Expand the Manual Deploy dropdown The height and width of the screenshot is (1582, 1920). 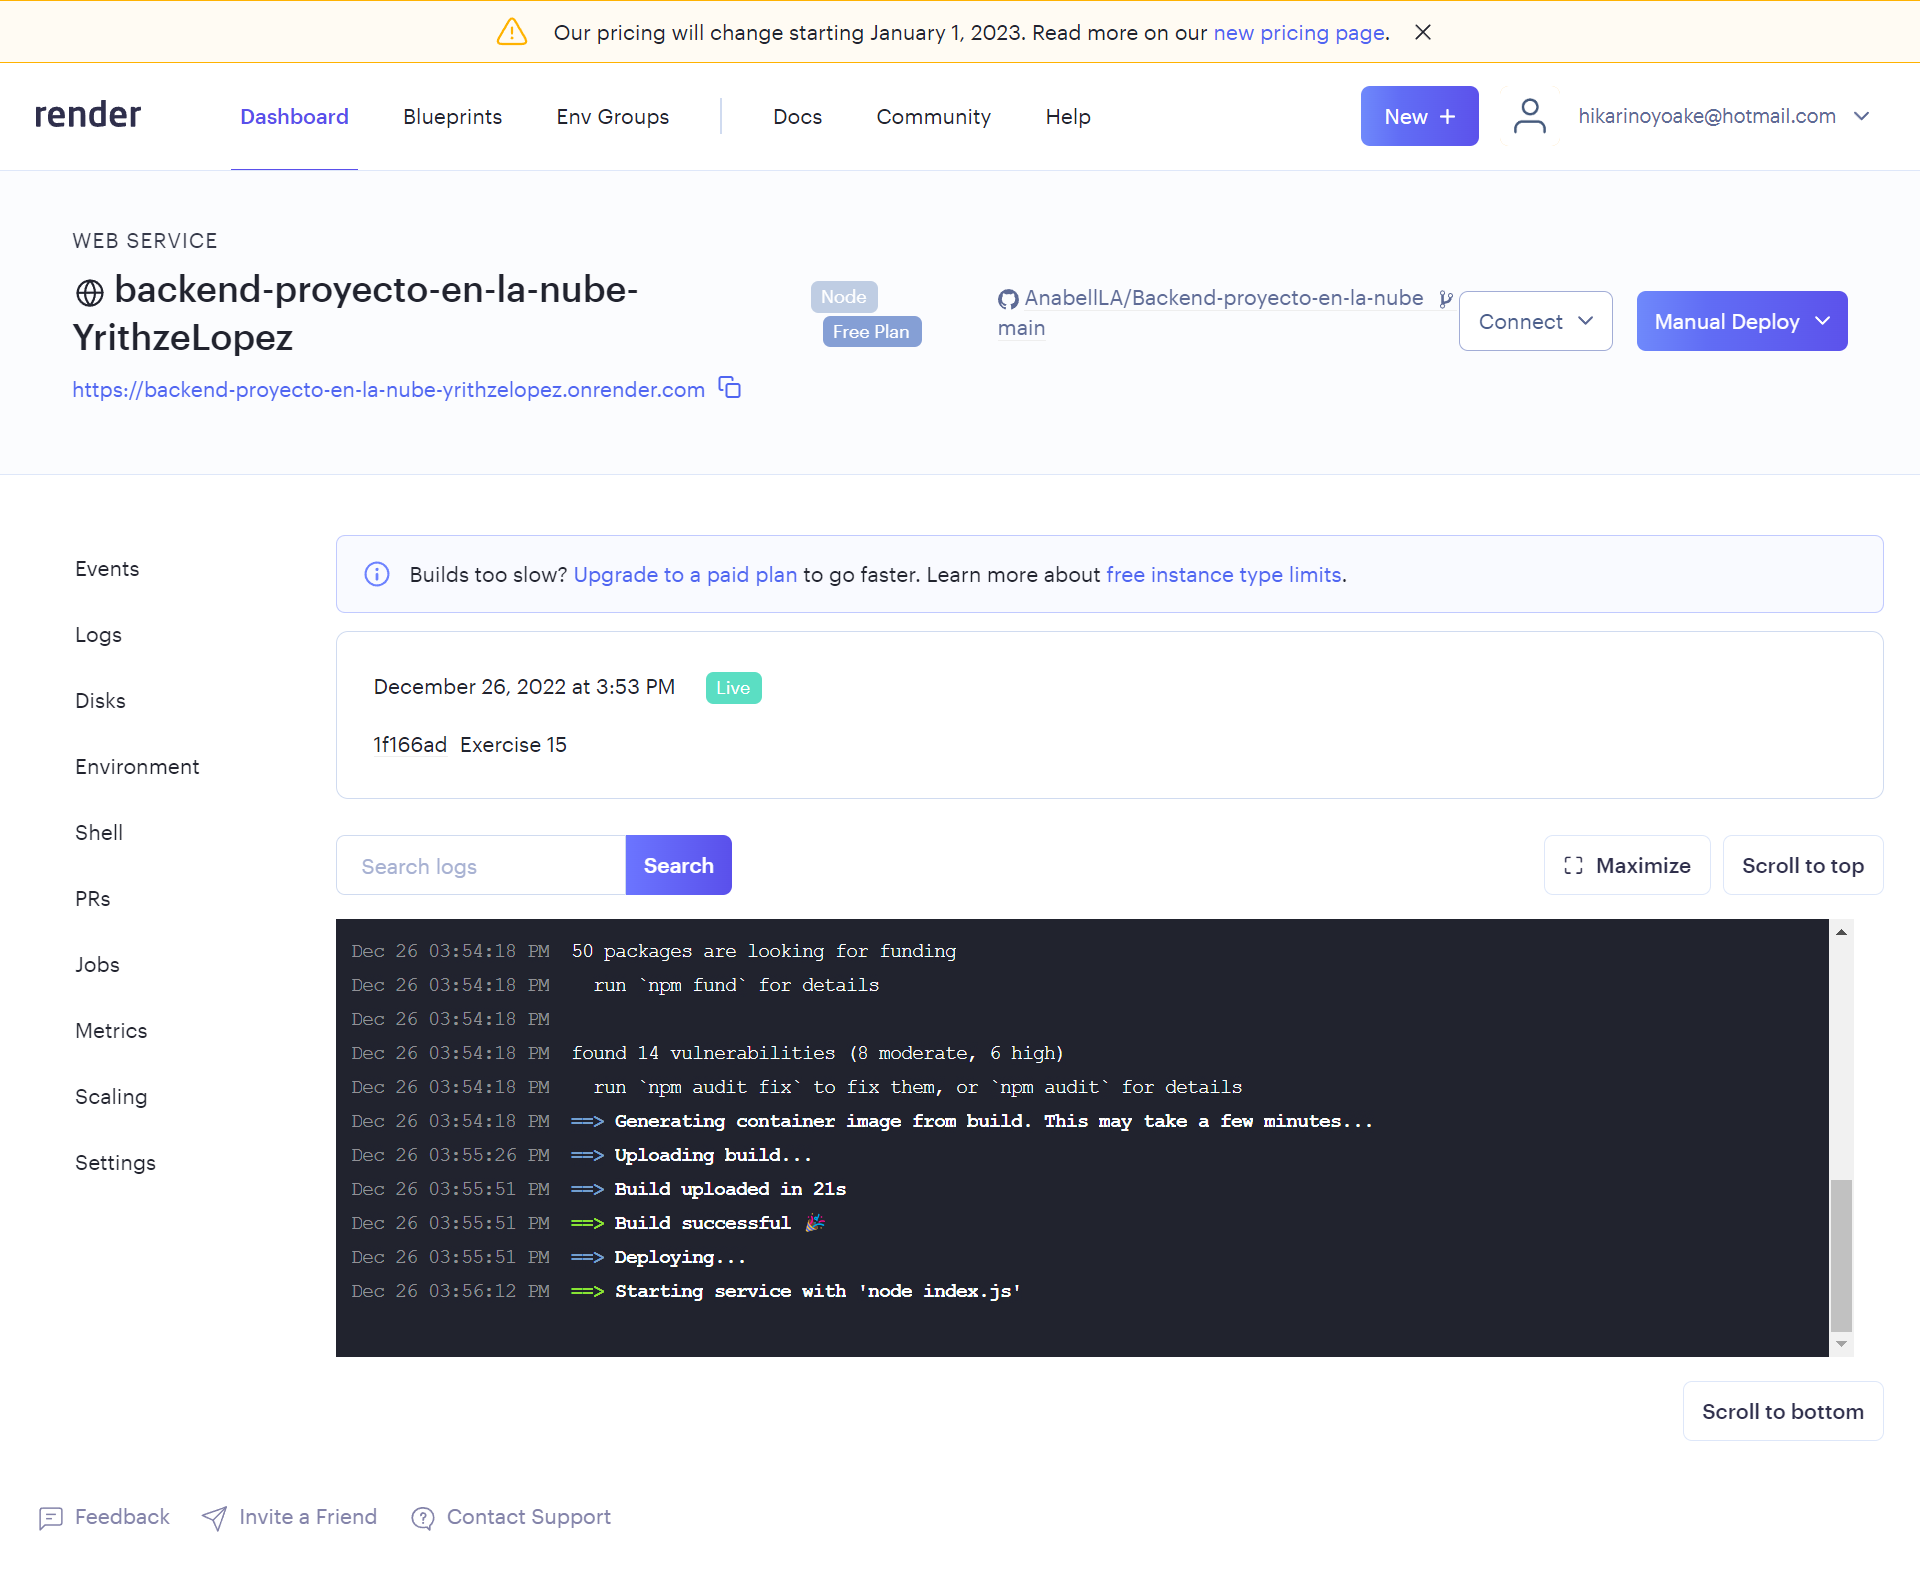point(1741,321)
